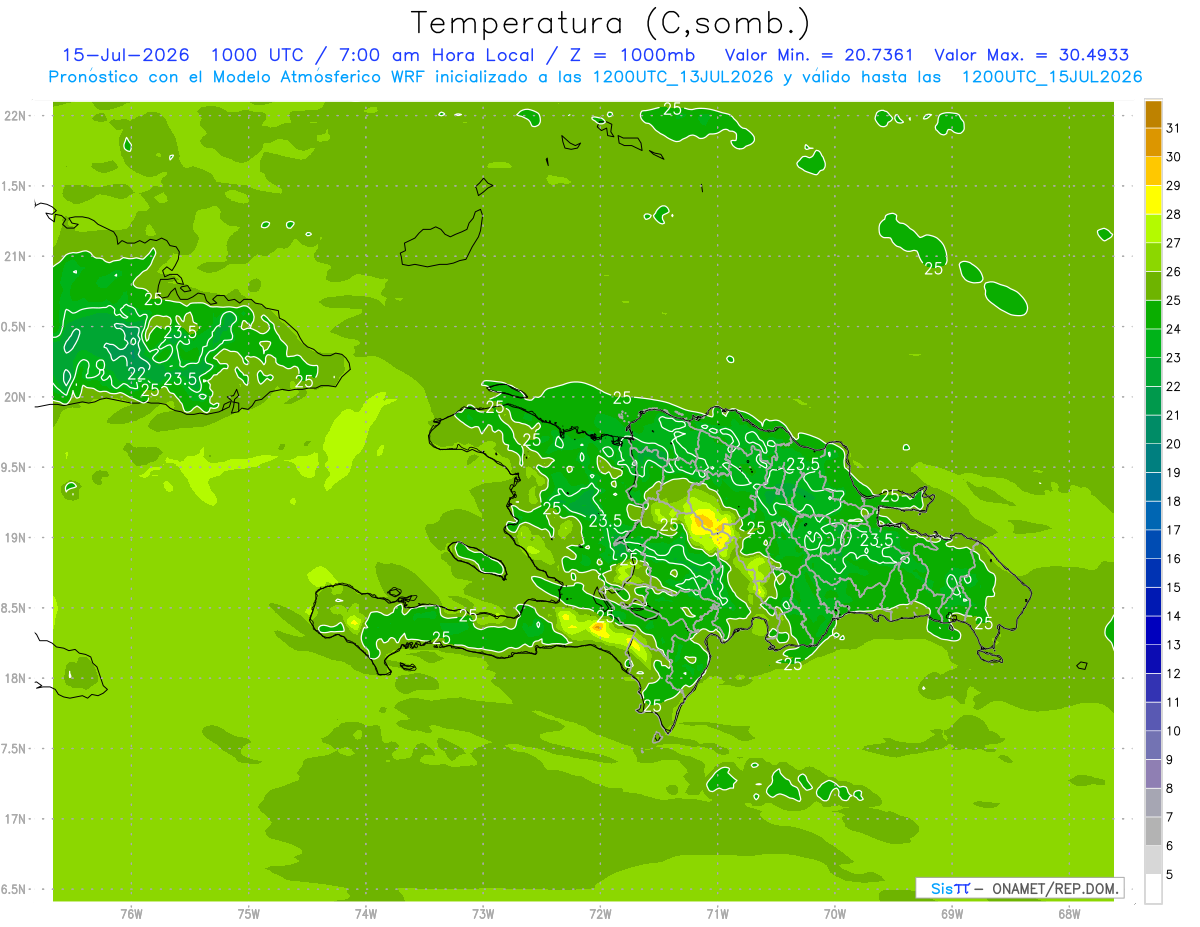Click the color bar label "31"
Screen dimensions: 1200x927
point(1174,128)
